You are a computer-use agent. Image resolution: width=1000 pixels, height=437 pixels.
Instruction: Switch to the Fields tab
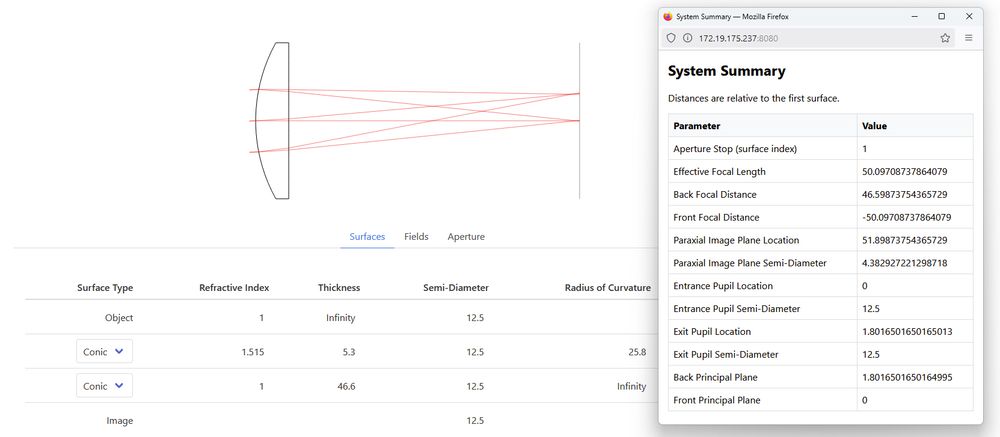[x=416, y=237]
